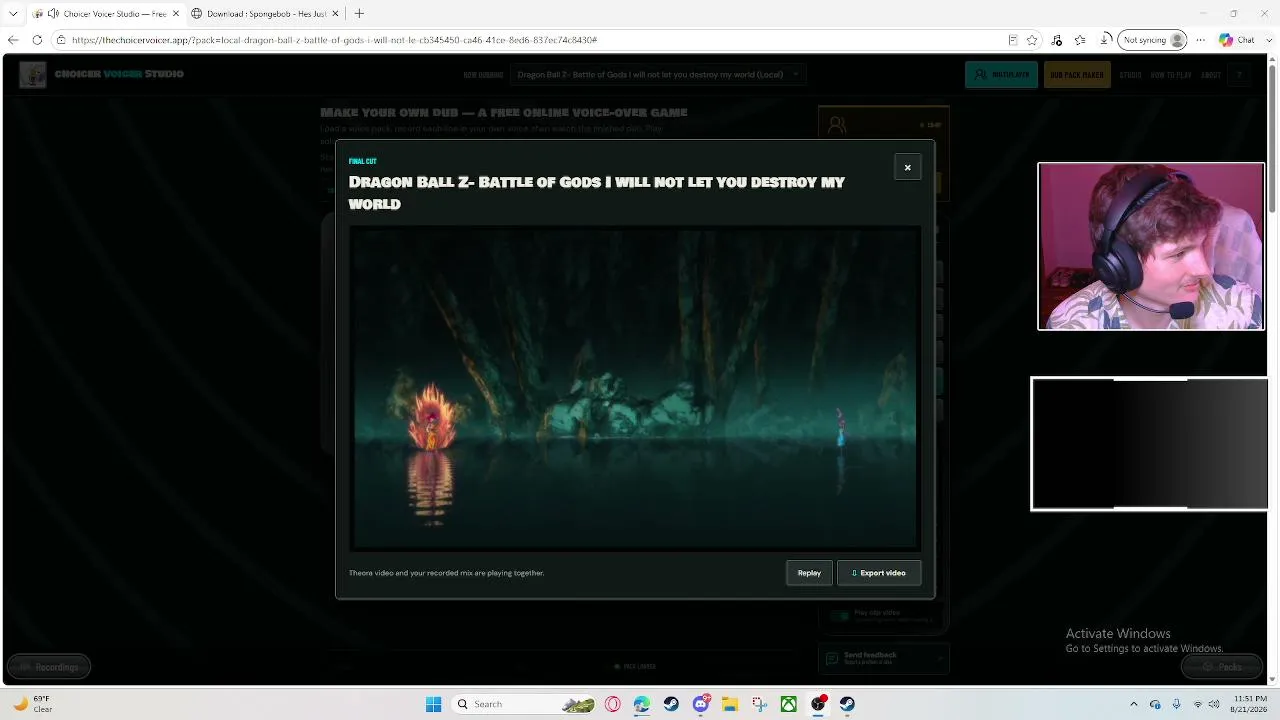Open the Recordings panel
The height and width of the screenshot is (720, 1280).
point(49,667)
